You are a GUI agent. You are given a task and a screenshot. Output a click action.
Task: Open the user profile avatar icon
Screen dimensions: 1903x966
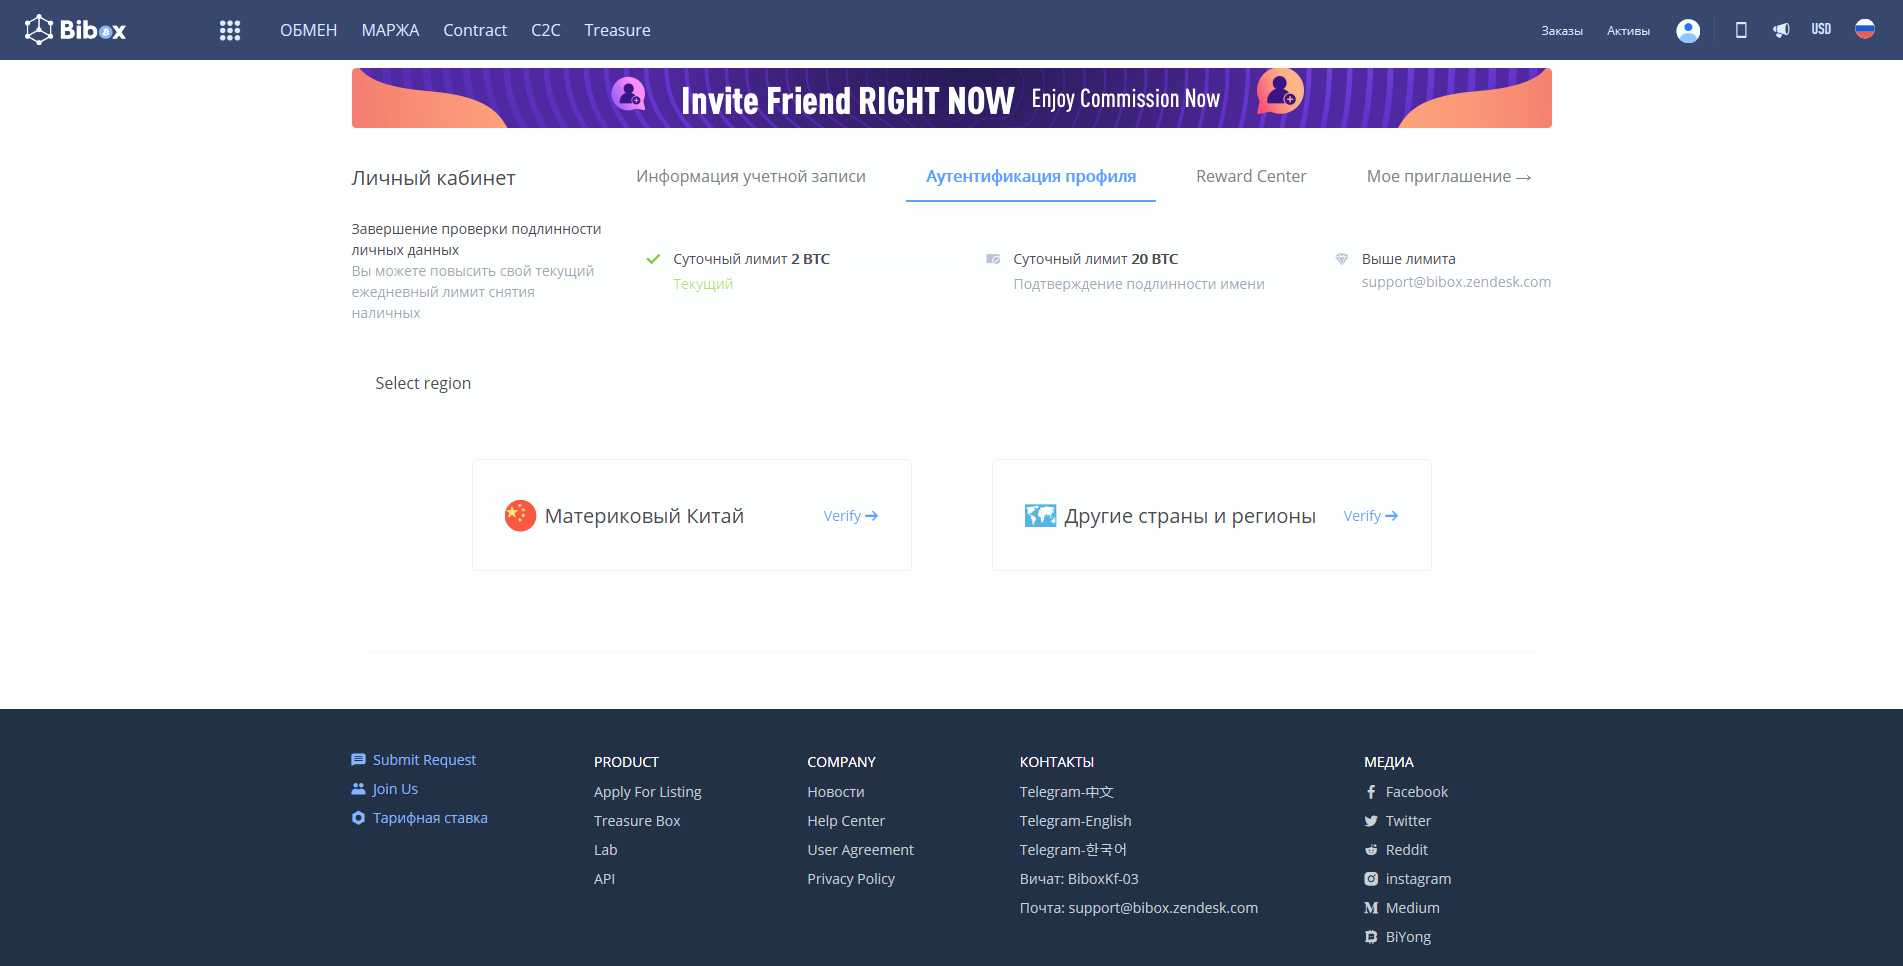tap(1688, 31)
